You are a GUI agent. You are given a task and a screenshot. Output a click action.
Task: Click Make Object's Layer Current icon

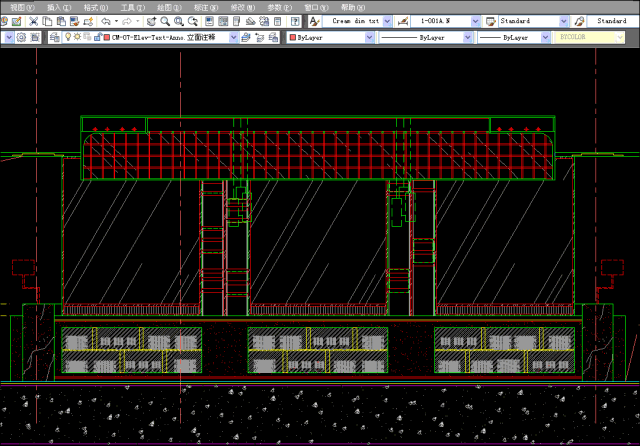tap(246, 38)
